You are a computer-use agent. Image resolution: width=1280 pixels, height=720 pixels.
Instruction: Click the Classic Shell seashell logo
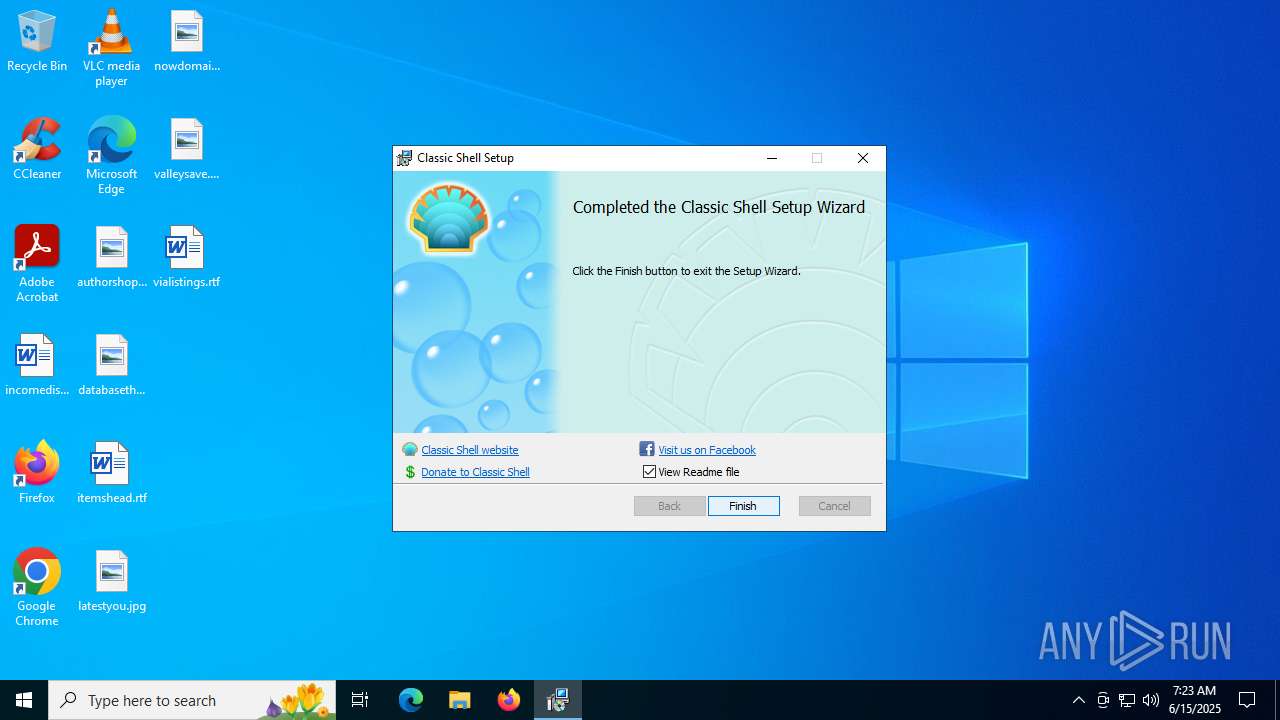click(x=449, y=217)
